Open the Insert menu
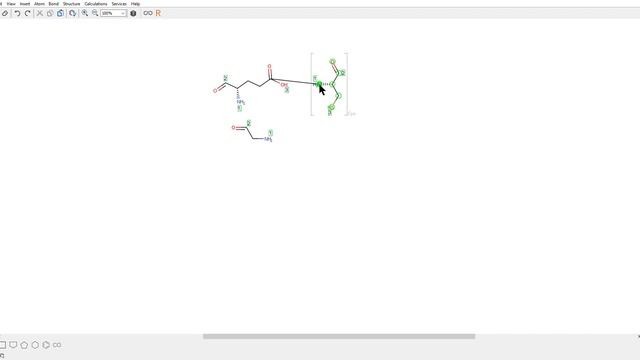 [25, 4]
